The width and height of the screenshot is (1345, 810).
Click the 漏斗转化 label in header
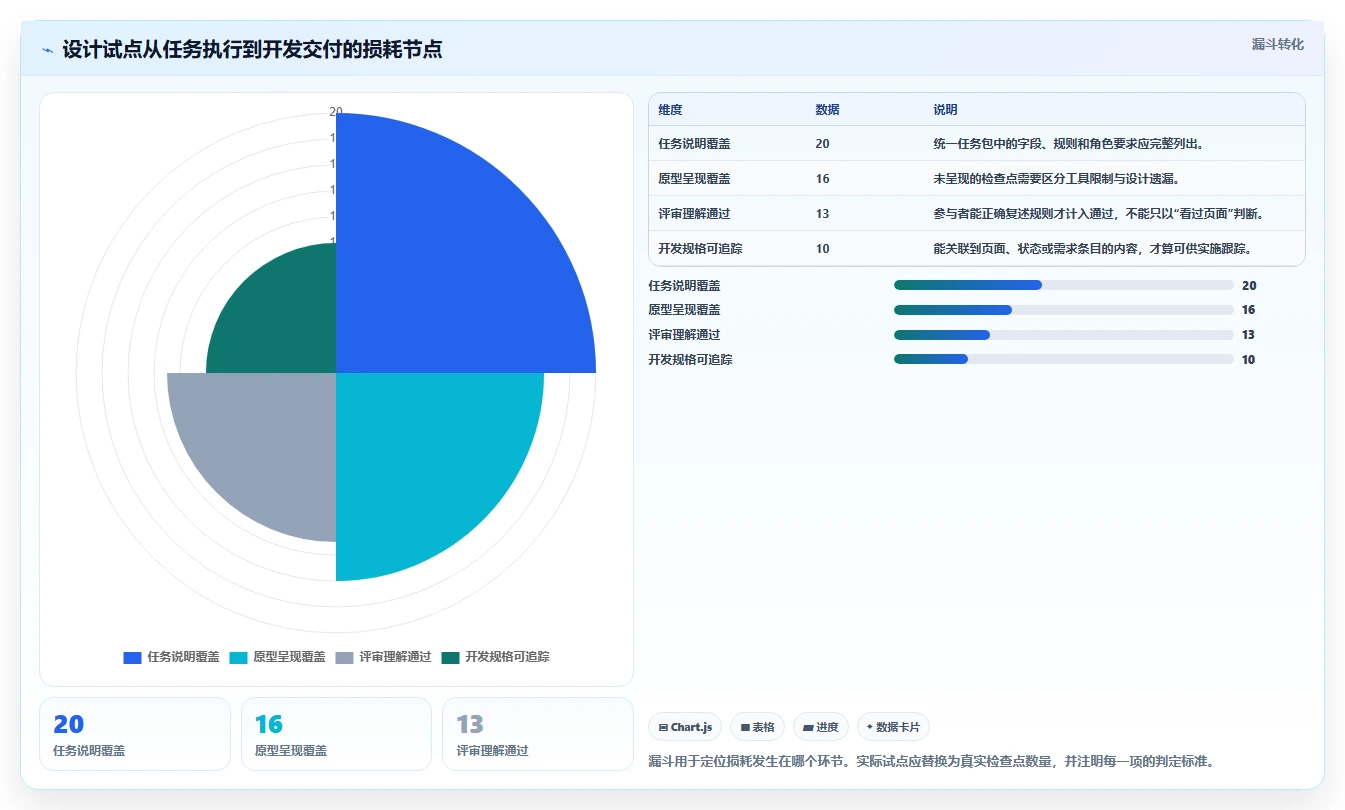pos(1278,45)
